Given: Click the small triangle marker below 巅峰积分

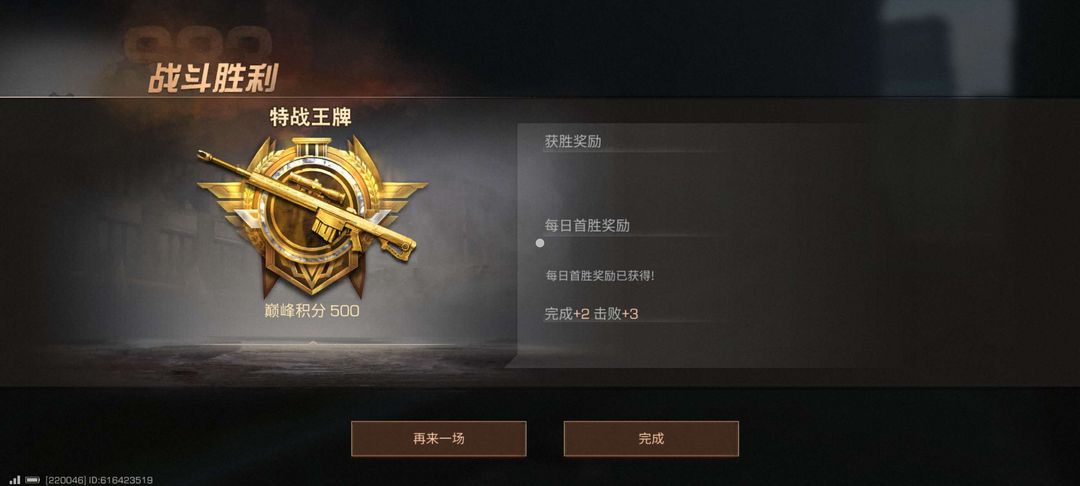Looking at the screenshot, I should 312,342.
